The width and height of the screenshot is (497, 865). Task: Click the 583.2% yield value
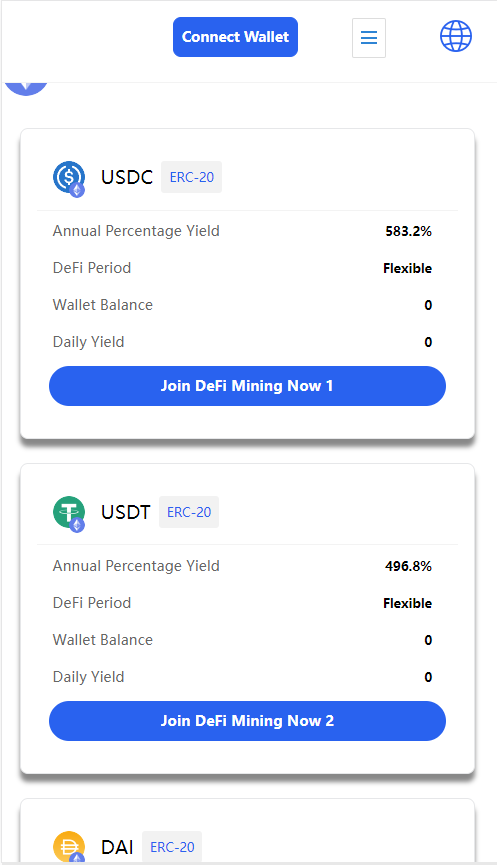409,231
